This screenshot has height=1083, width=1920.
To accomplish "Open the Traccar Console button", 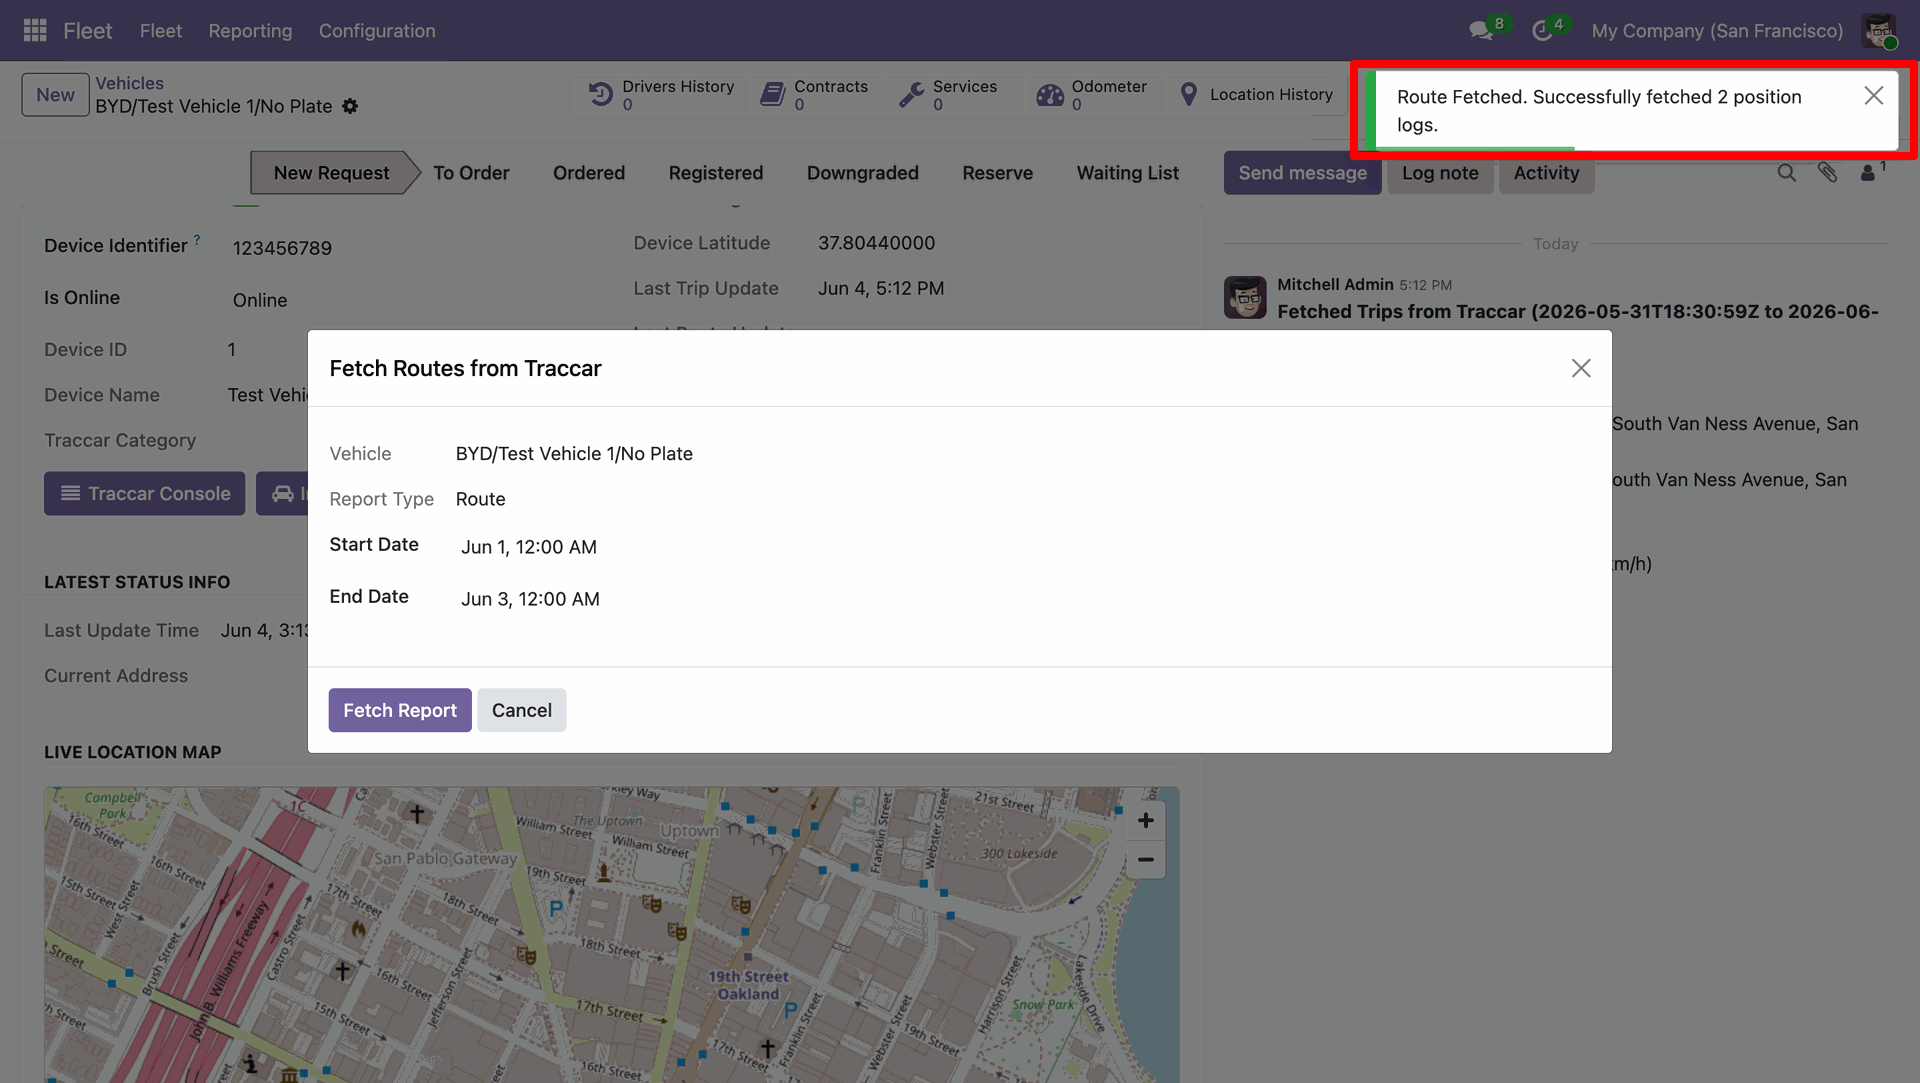I will tap(144, 494).
